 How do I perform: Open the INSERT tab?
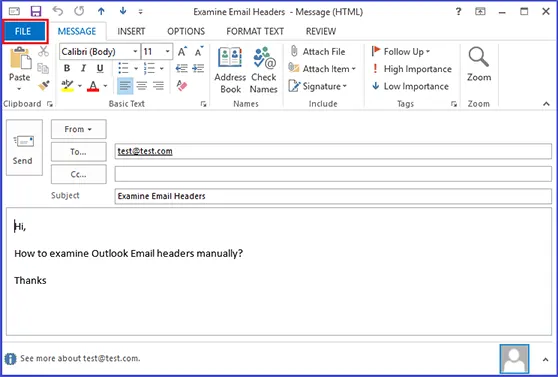[131, 31]
